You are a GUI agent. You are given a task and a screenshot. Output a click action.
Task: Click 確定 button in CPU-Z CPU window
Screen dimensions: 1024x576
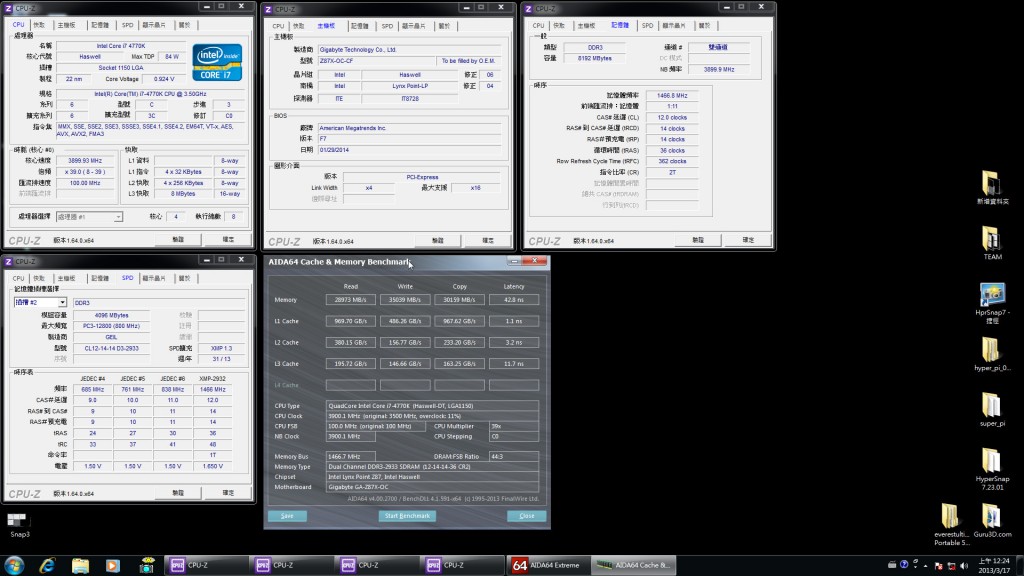[228, 240]
